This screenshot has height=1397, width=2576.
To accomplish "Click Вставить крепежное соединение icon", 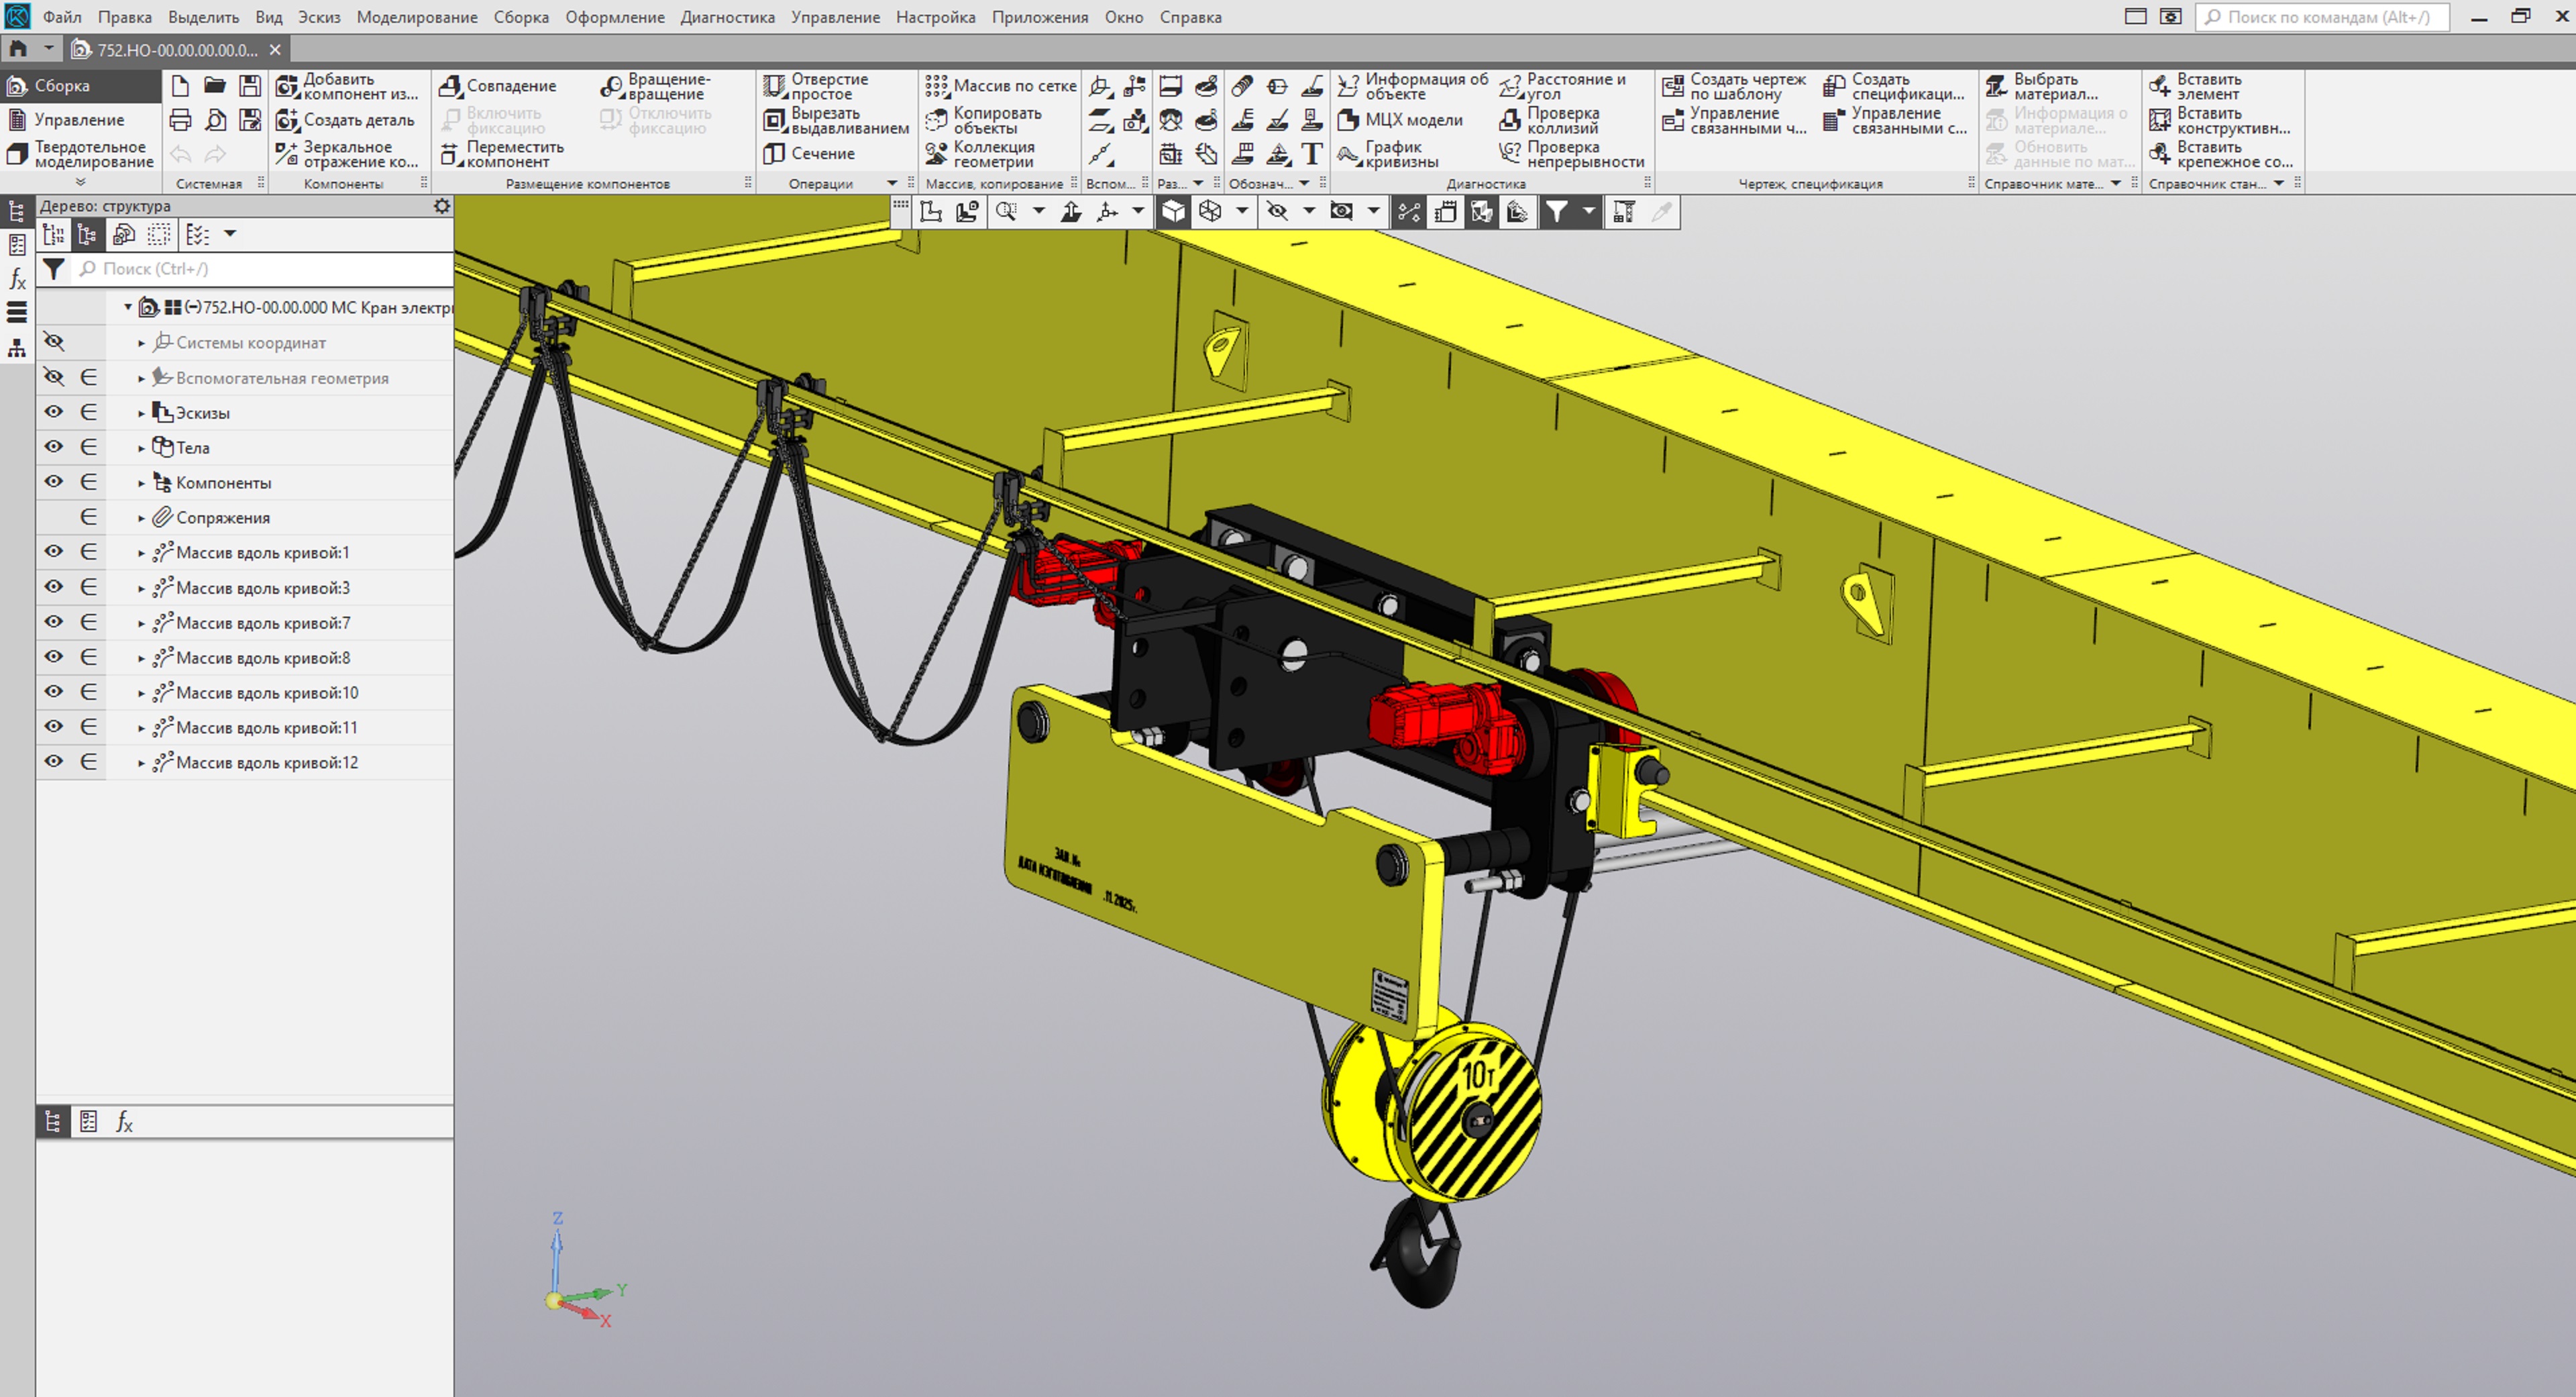I will pos(2160,153).
